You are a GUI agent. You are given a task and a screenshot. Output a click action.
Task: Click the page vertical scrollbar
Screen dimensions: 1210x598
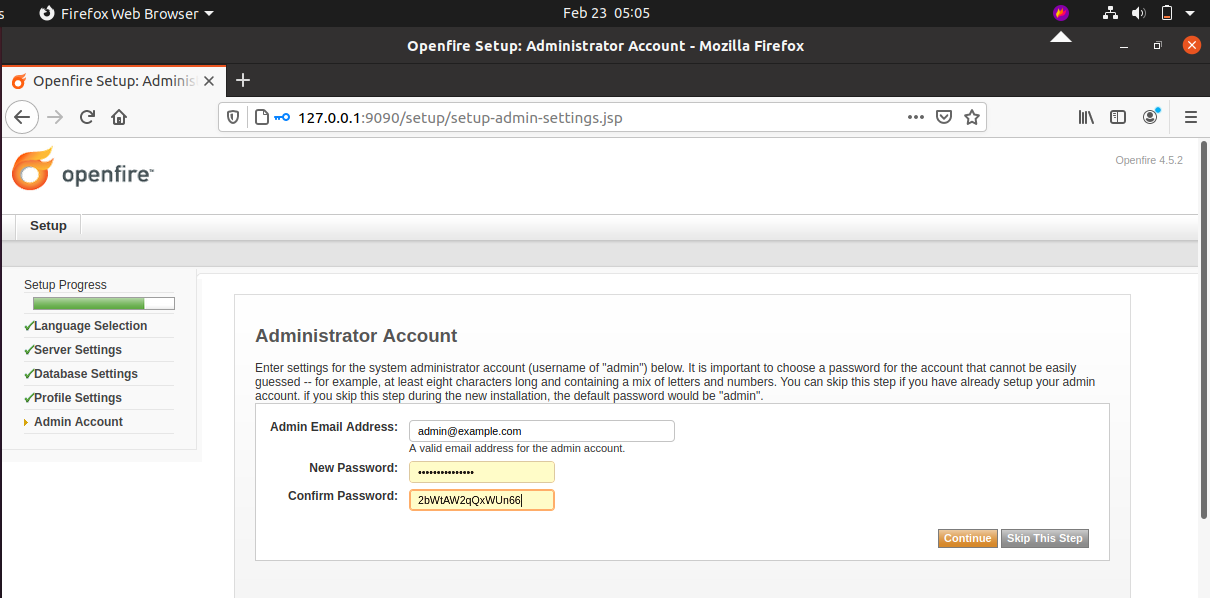tap(1203, 330)
